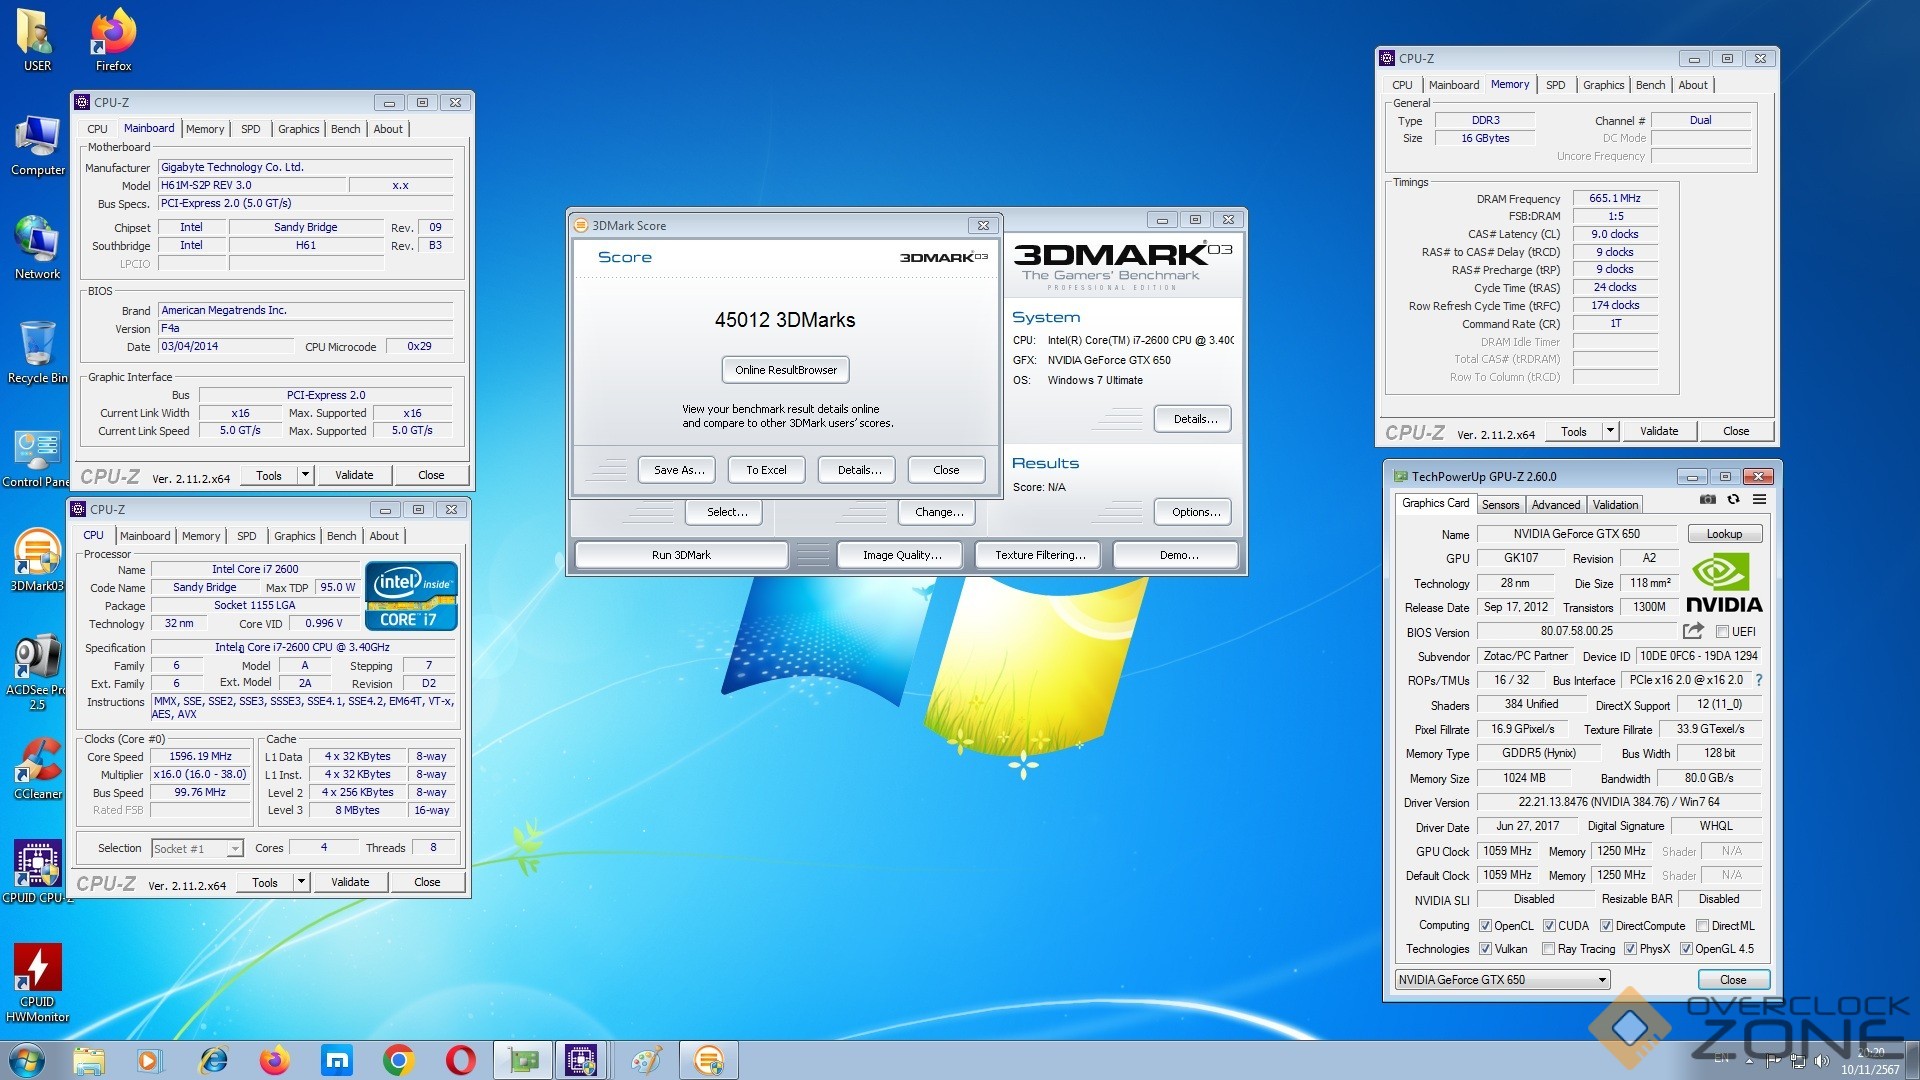The image size is (1920, 1080).
Task: Toggle the UEFI checkbox in GPU-Z
Action: pos(1722,632)
